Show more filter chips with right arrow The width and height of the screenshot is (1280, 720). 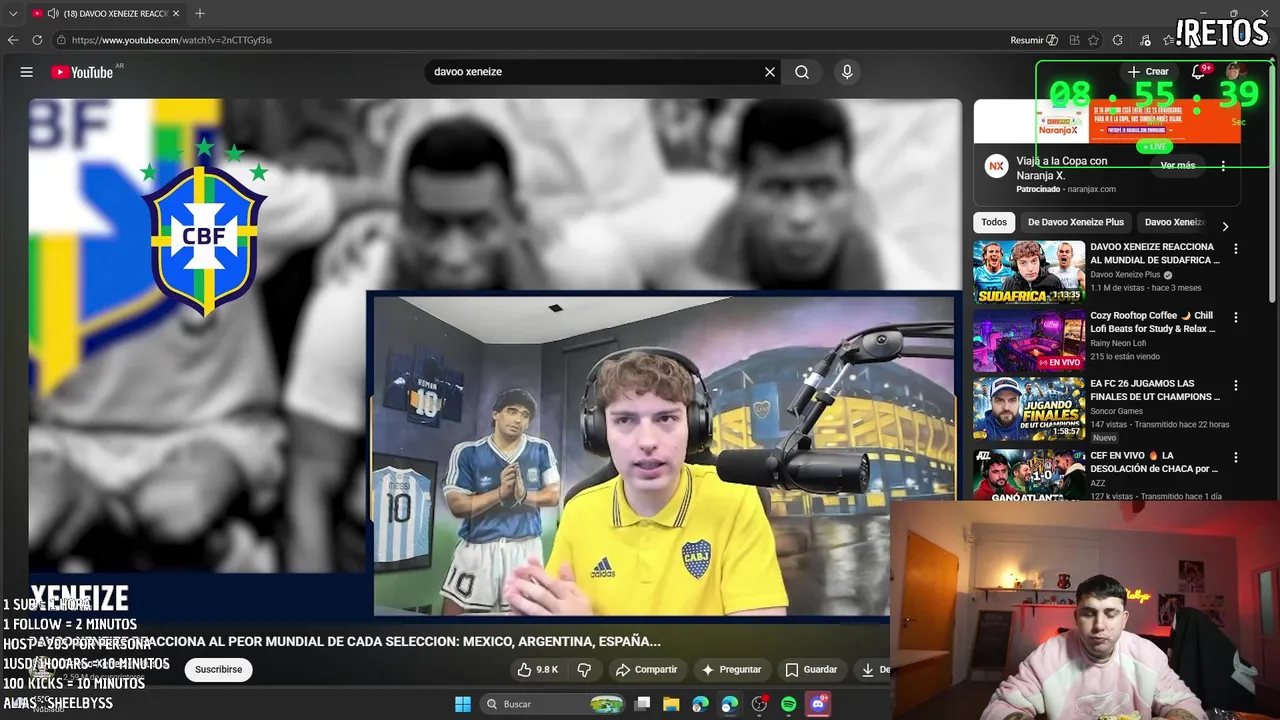[x=1225, y=226]
